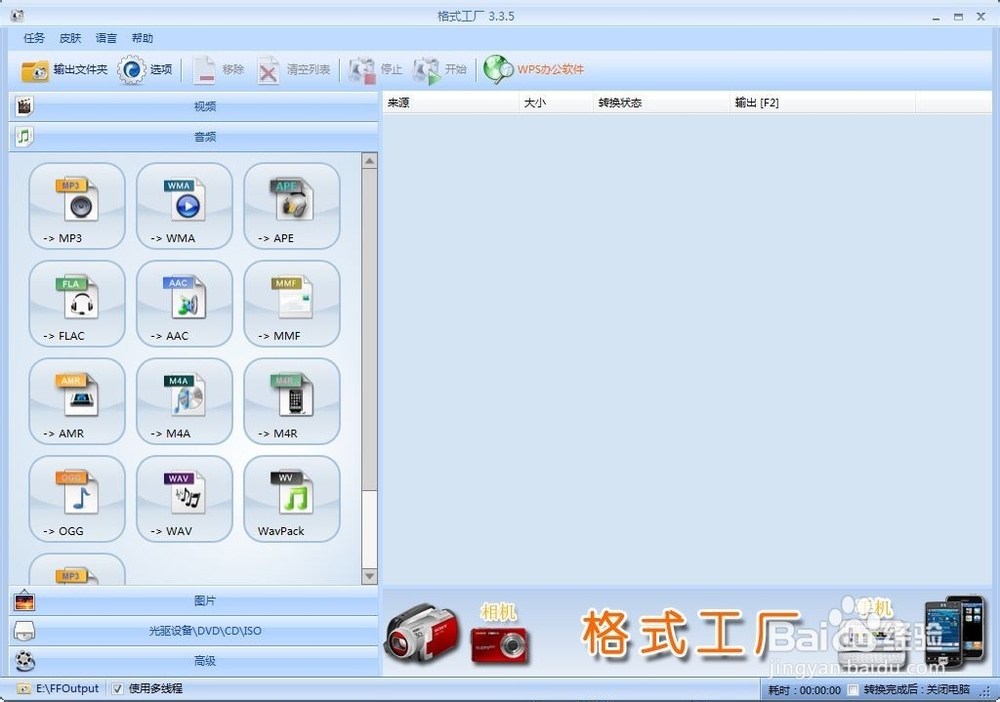This screenshot has width=1000, height=702.
Task: Open the 皮肤 skin menu
Action: (x=70, y=38)
